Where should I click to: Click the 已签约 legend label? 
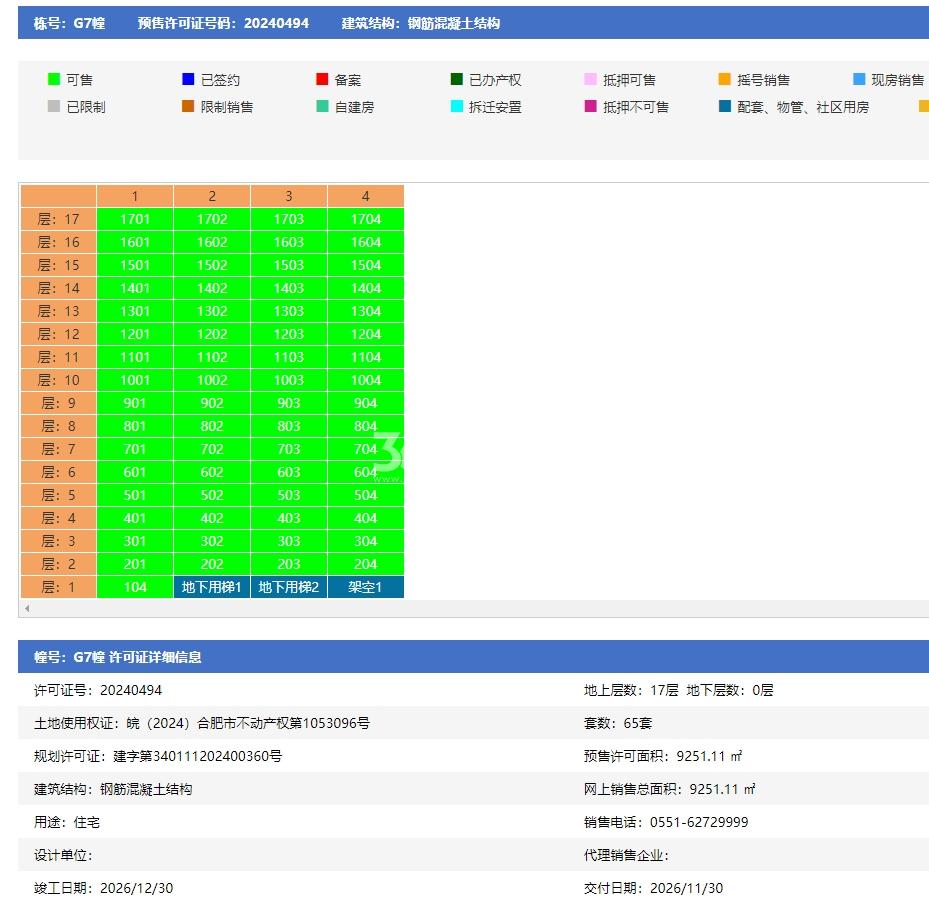(220, 79)
